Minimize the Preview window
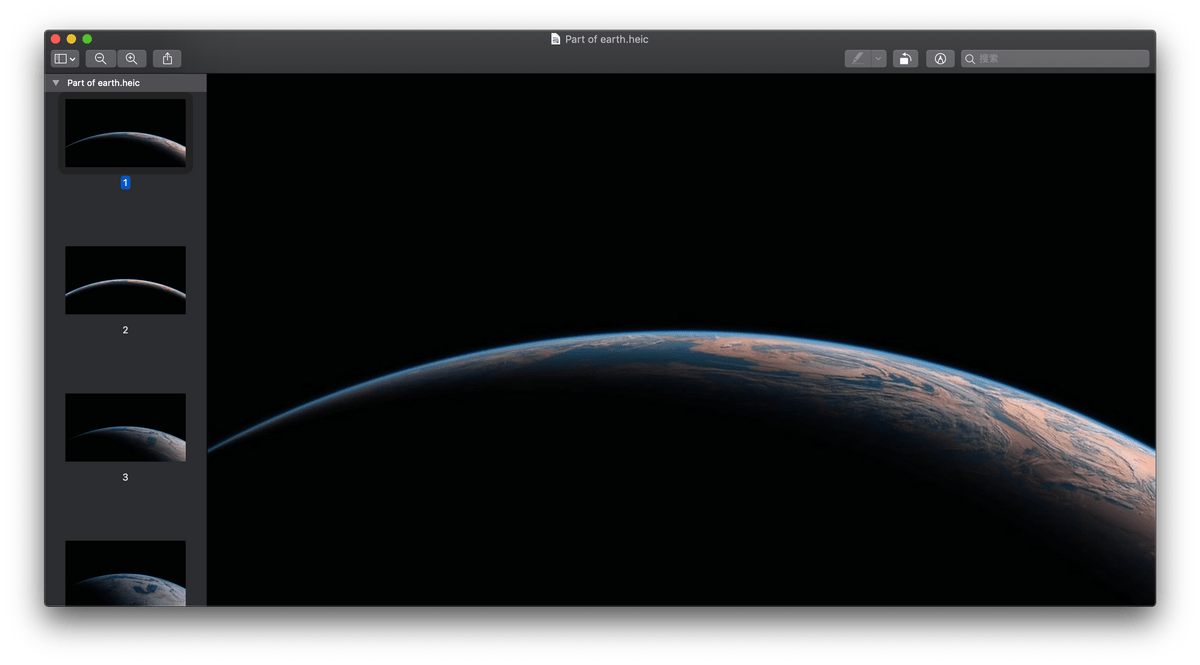The height and width of the screenshot is (665, 1200). [x=71, y=39]
